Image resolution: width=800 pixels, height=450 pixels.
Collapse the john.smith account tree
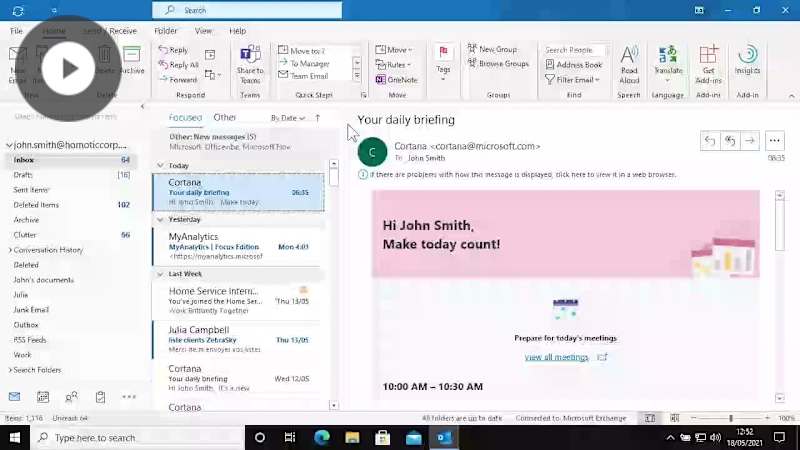9,145
